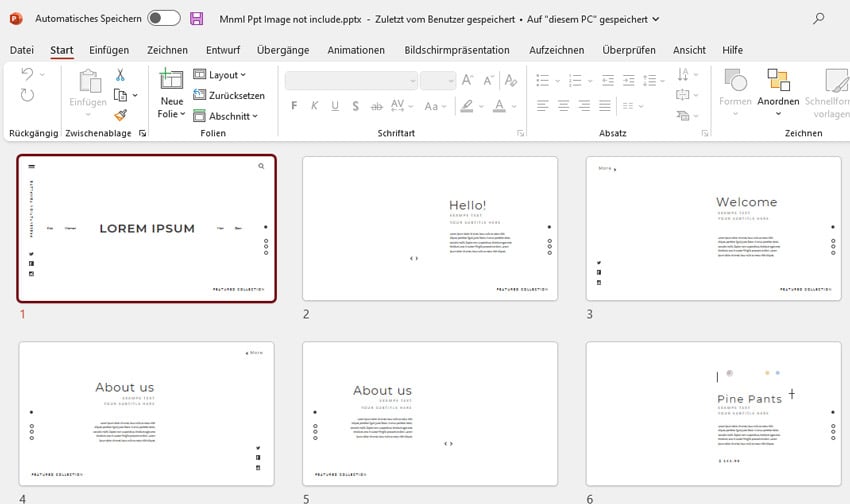Open the Bildschirmpräsentation tab
This screenshot has width=850, height=504.
click(456, 50)
